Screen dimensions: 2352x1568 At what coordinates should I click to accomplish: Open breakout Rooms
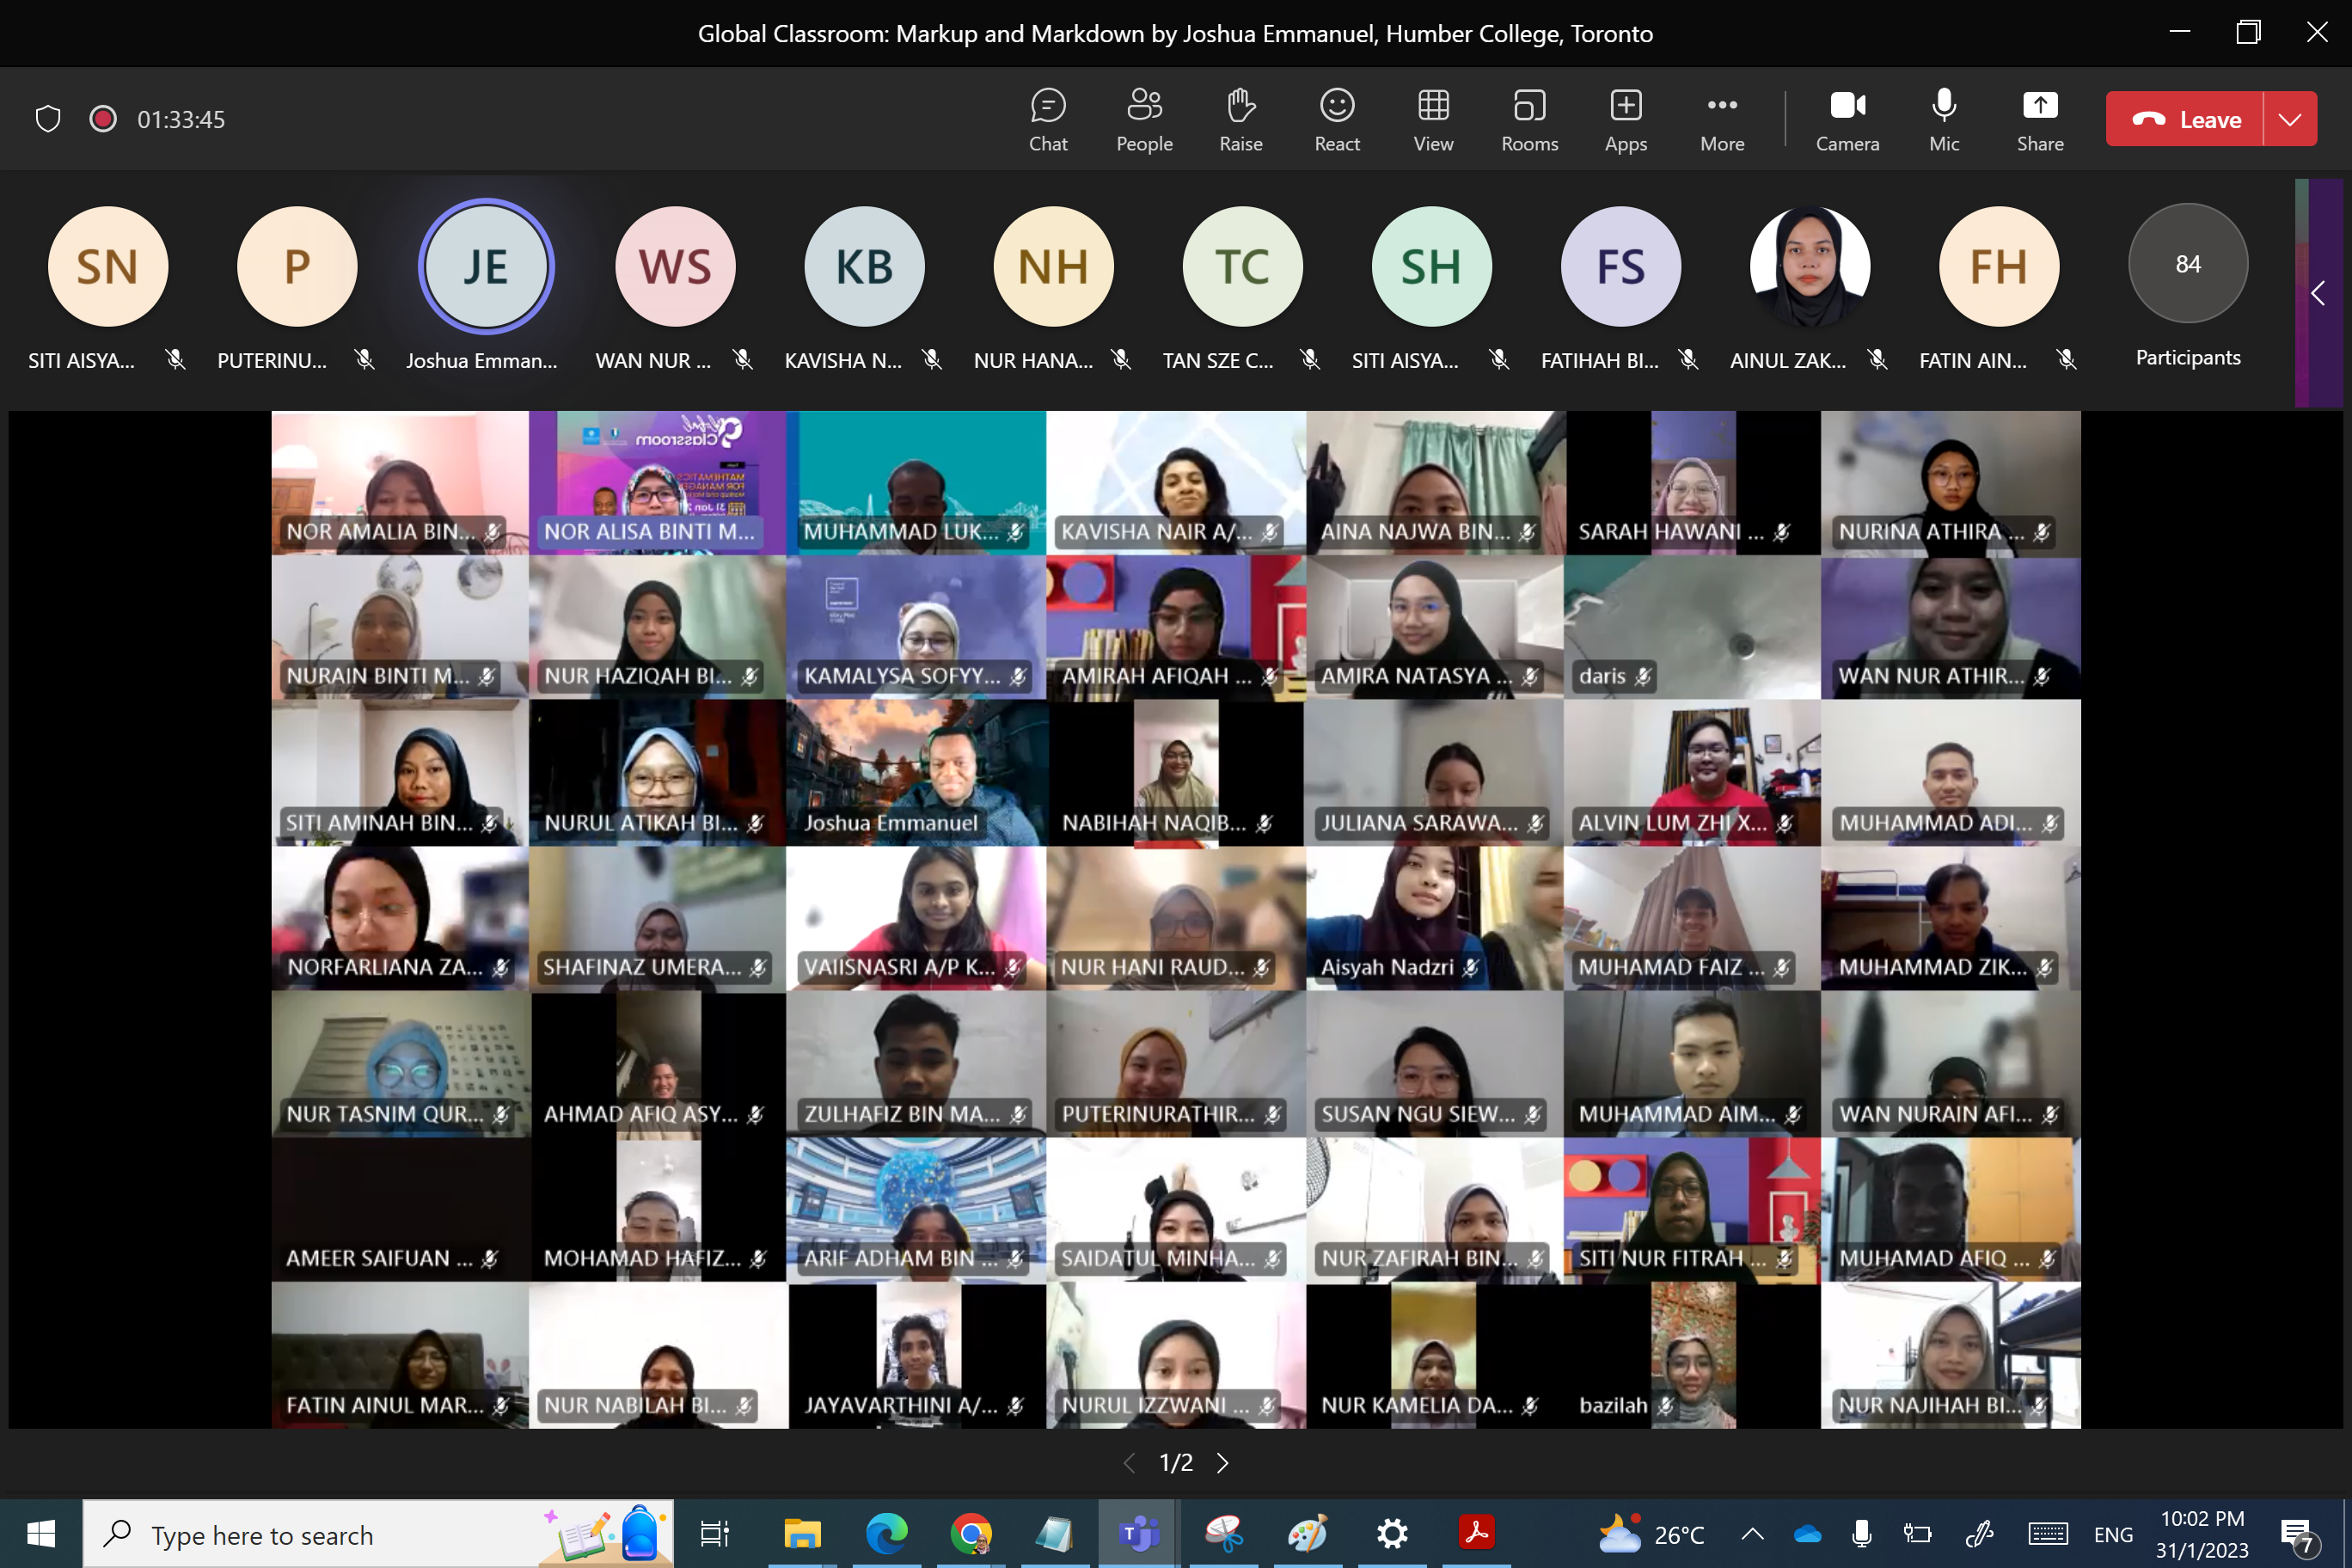click(1529, 120)
